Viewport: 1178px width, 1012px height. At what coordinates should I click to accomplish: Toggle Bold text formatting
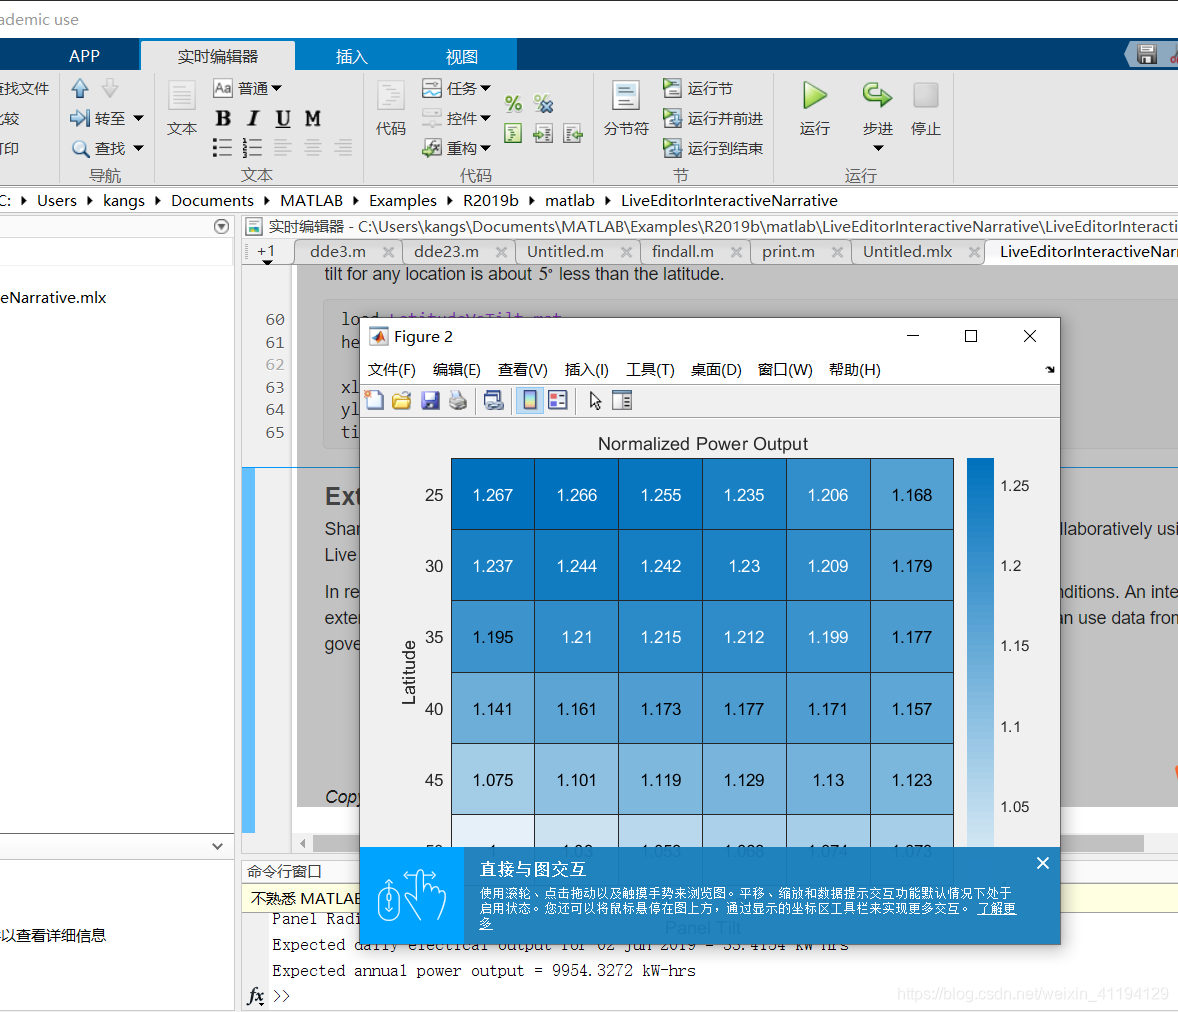click(223, 119)
